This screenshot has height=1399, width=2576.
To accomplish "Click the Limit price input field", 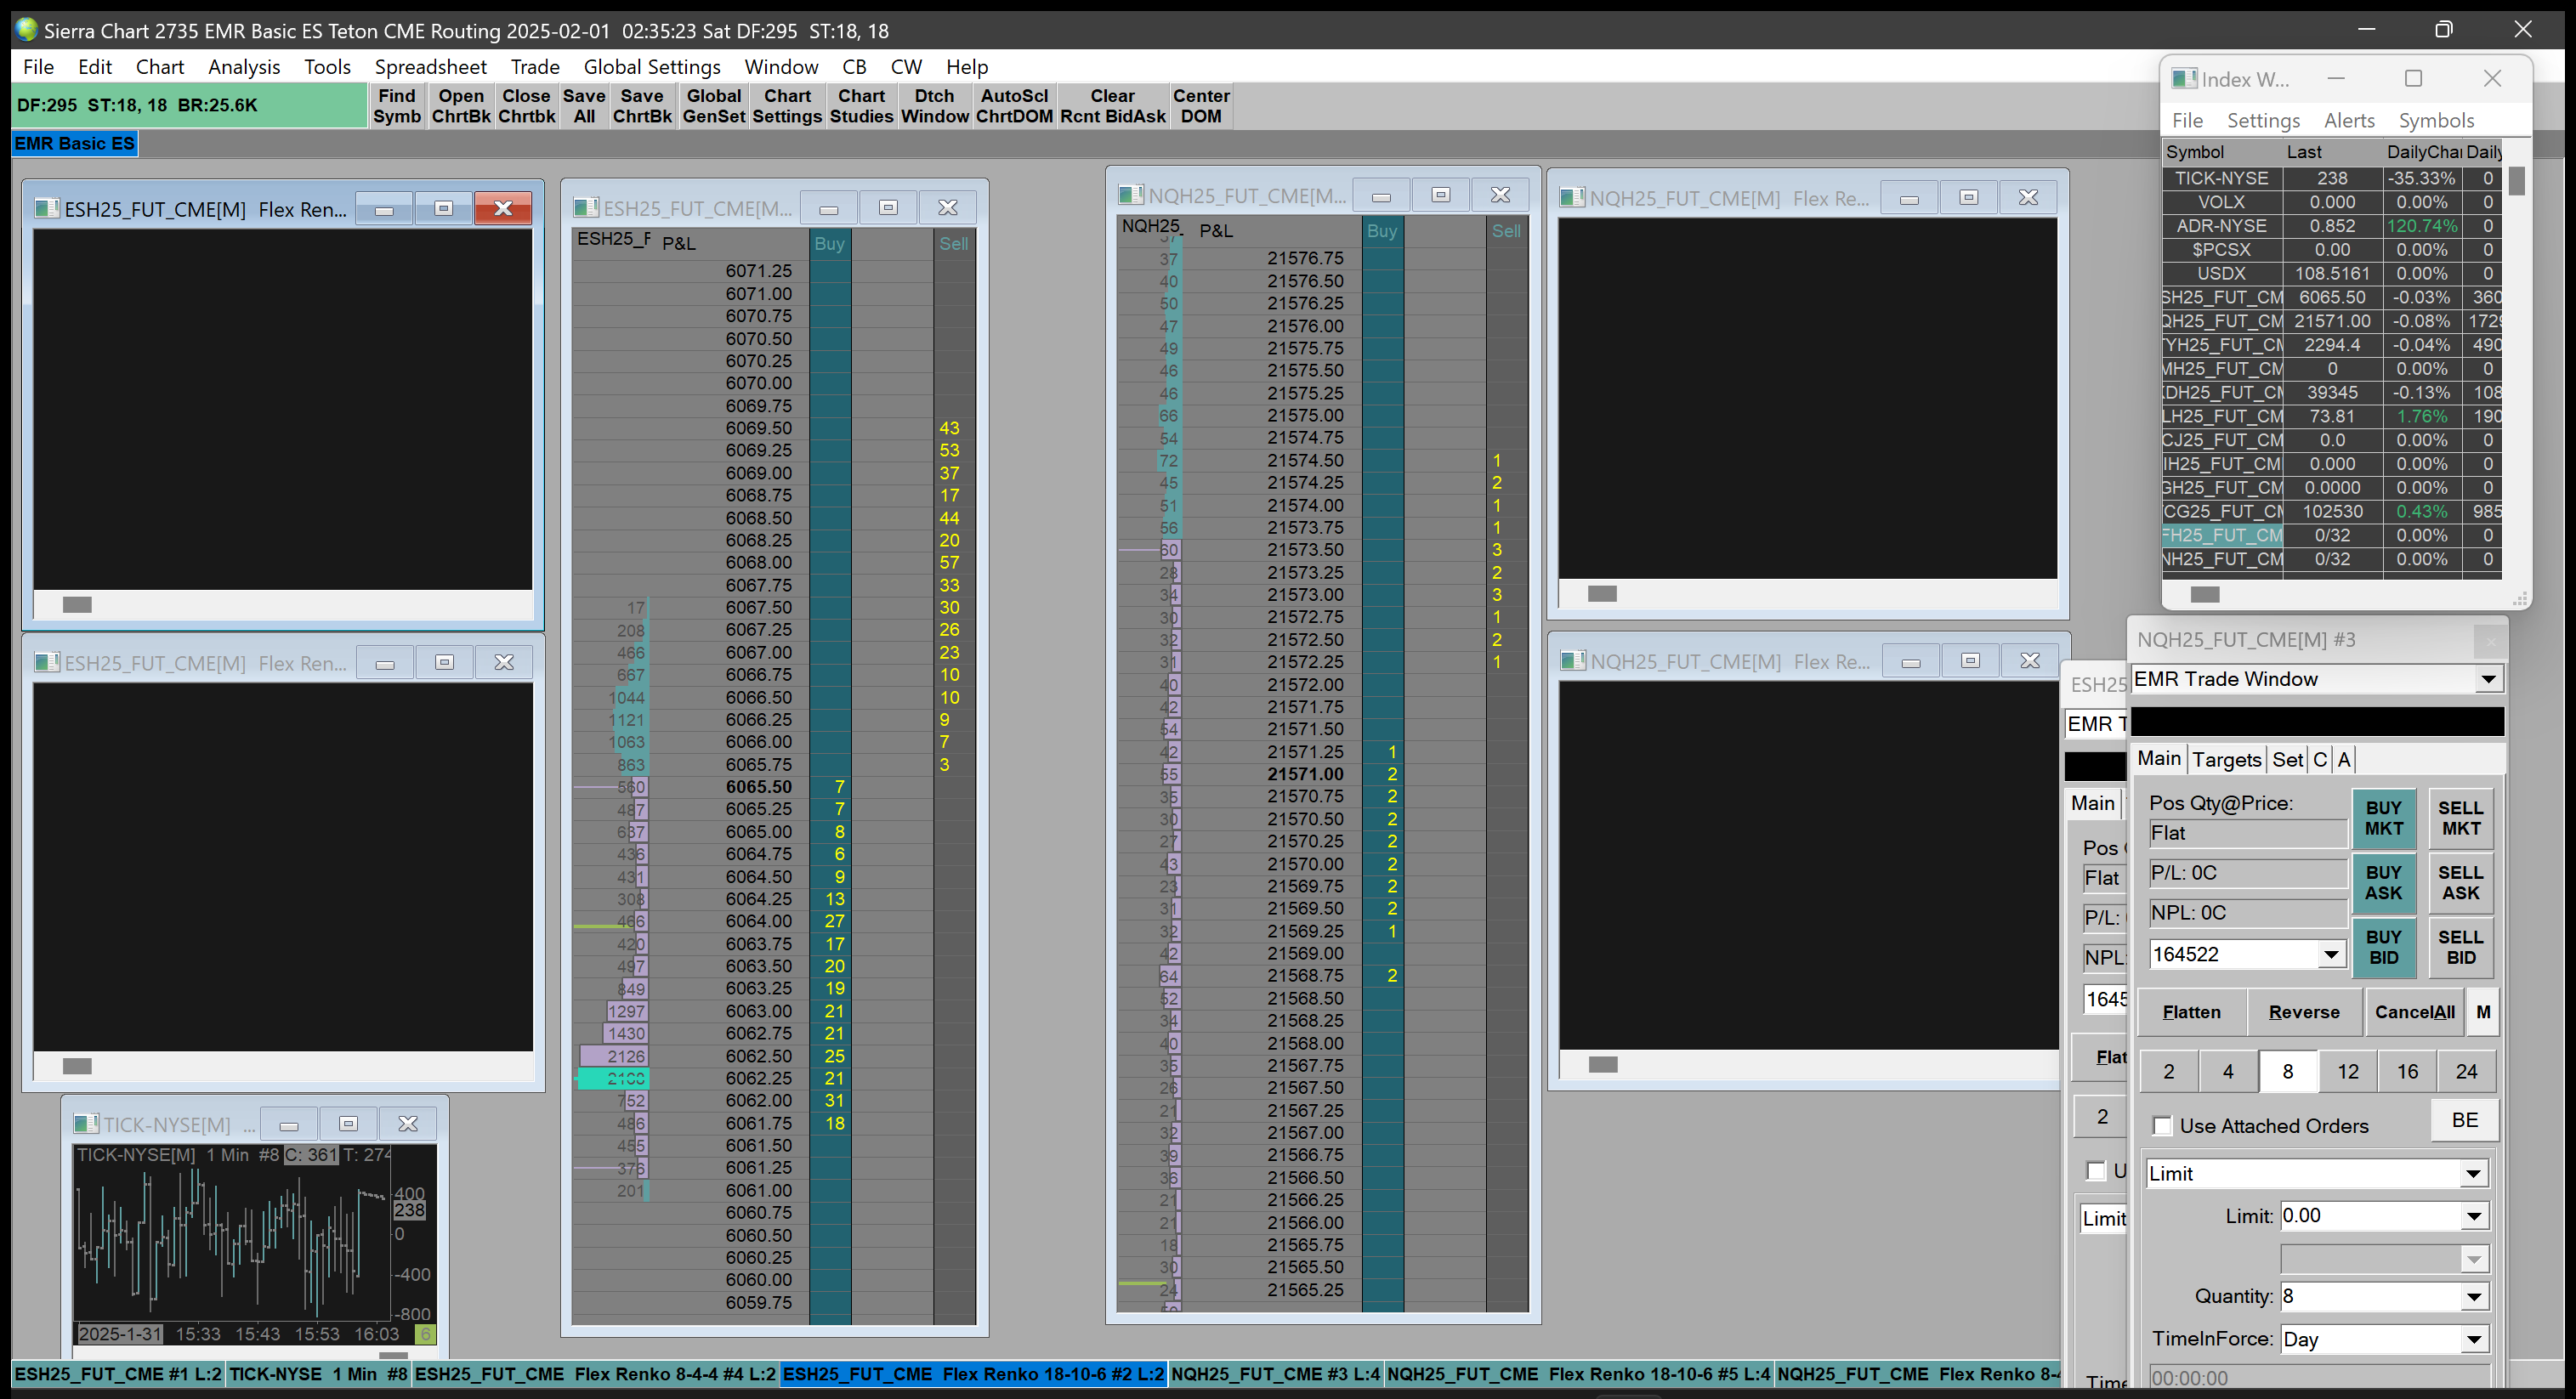I will click(2370, 1217).
